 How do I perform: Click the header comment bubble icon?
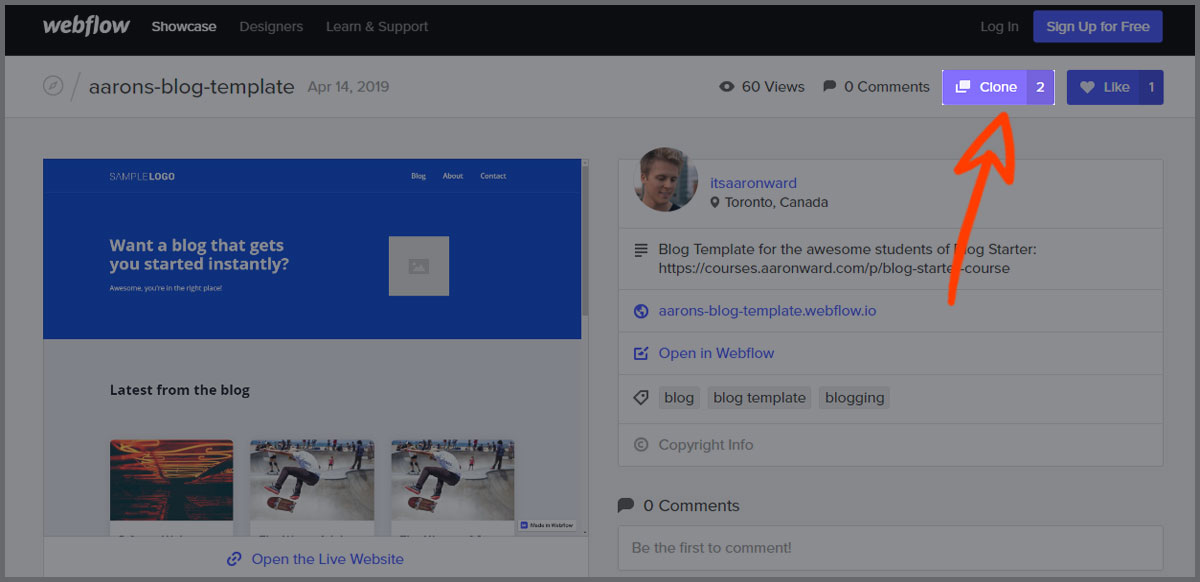pyautogui.click(x=829, y=87)
